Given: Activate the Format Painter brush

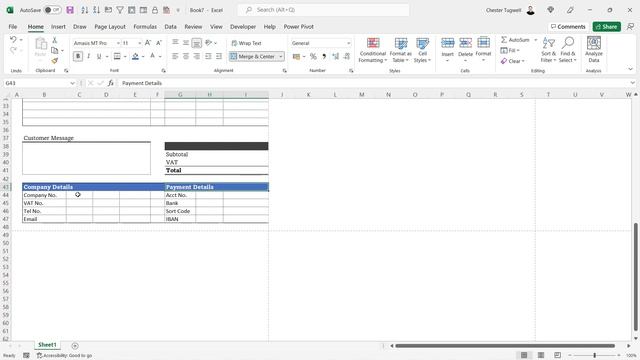Looking at the screenshot, I should coord(55,61).
